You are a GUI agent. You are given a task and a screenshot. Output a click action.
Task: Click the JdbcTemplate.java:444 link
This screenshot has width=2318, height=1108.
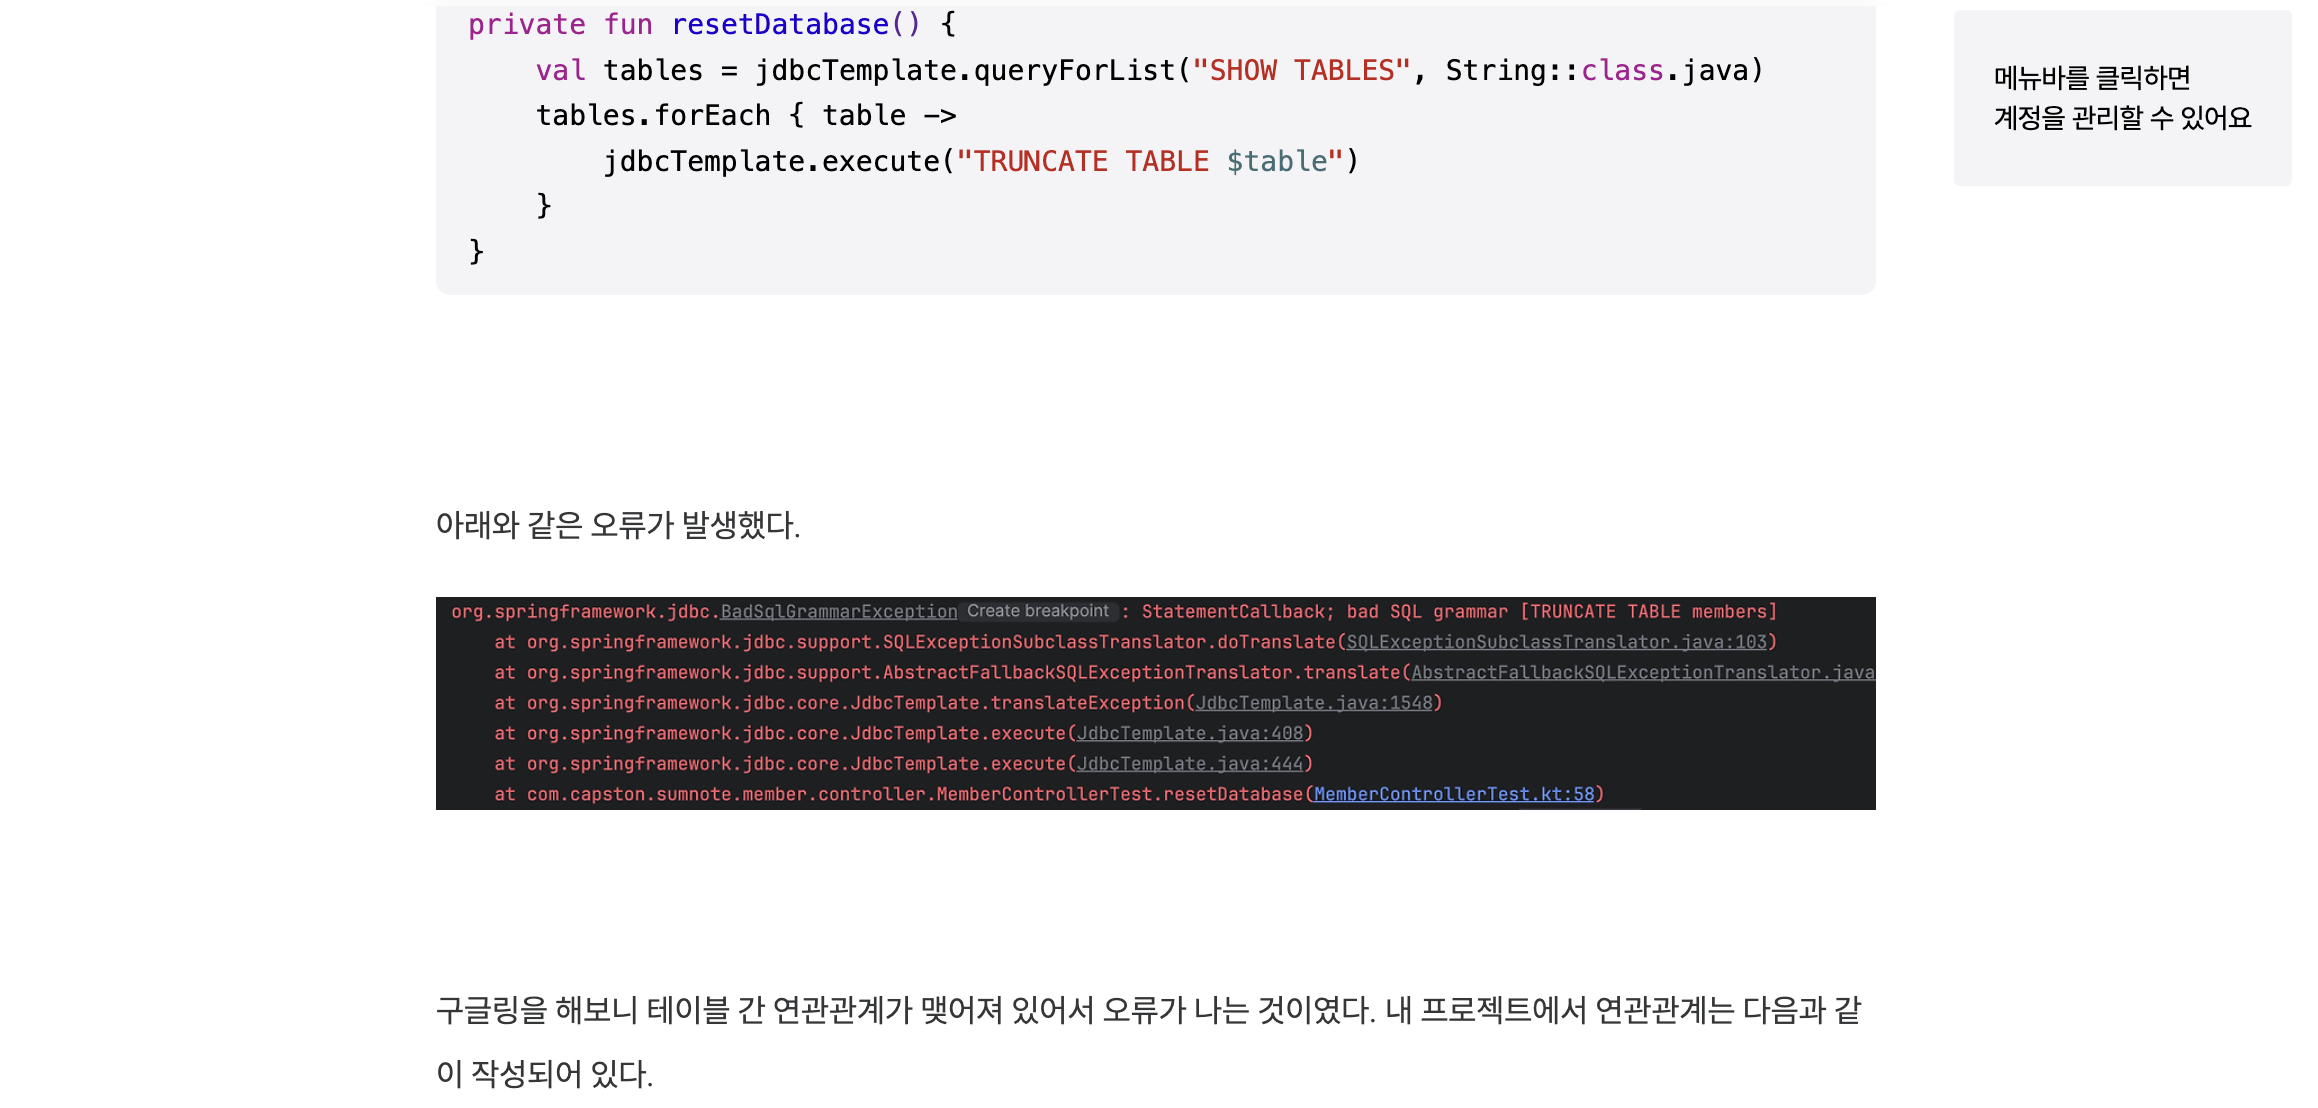(1190, 764)
